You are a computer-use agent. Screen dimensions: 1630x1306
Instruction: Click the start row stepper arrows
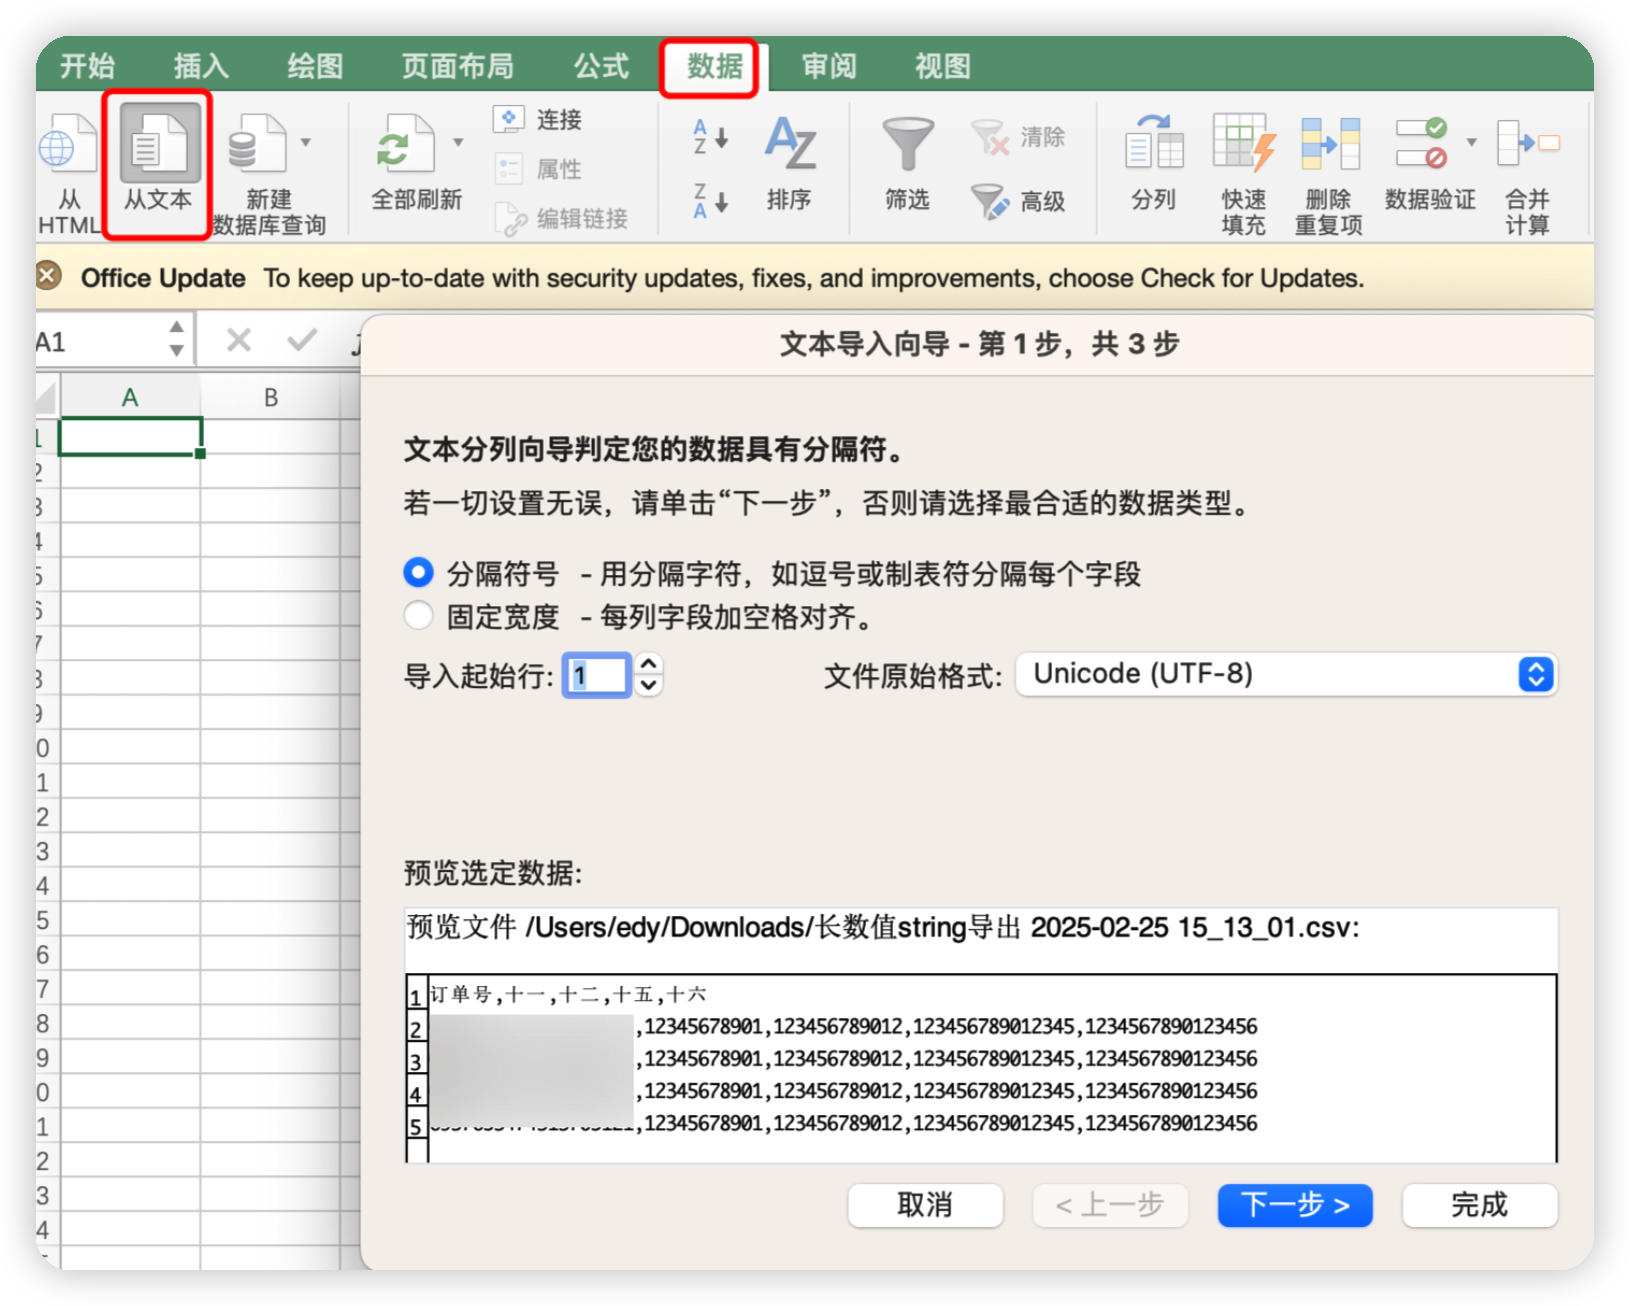(649, 675)
